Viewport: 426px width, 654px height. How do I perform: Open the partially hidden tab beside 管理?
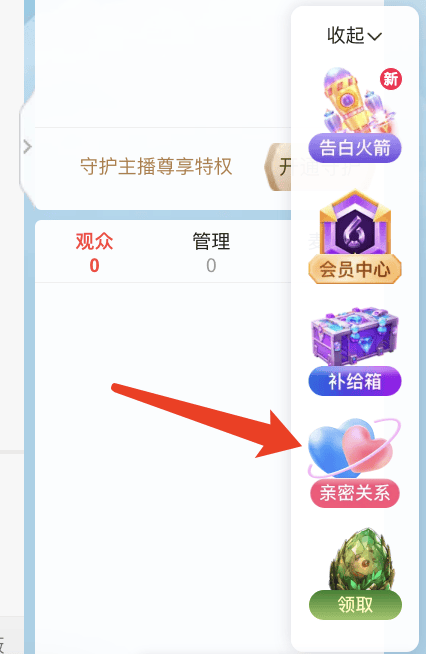[314, 243]
